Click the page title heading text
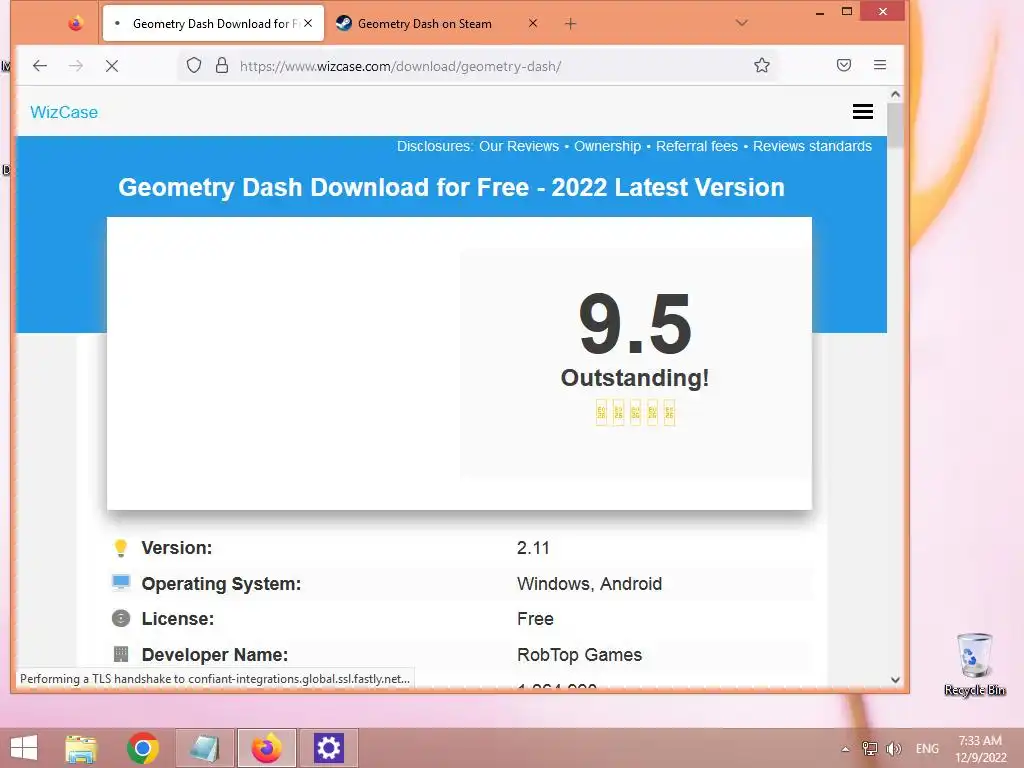Screen dimensions: 1024x768 click(x=451, y=187)
